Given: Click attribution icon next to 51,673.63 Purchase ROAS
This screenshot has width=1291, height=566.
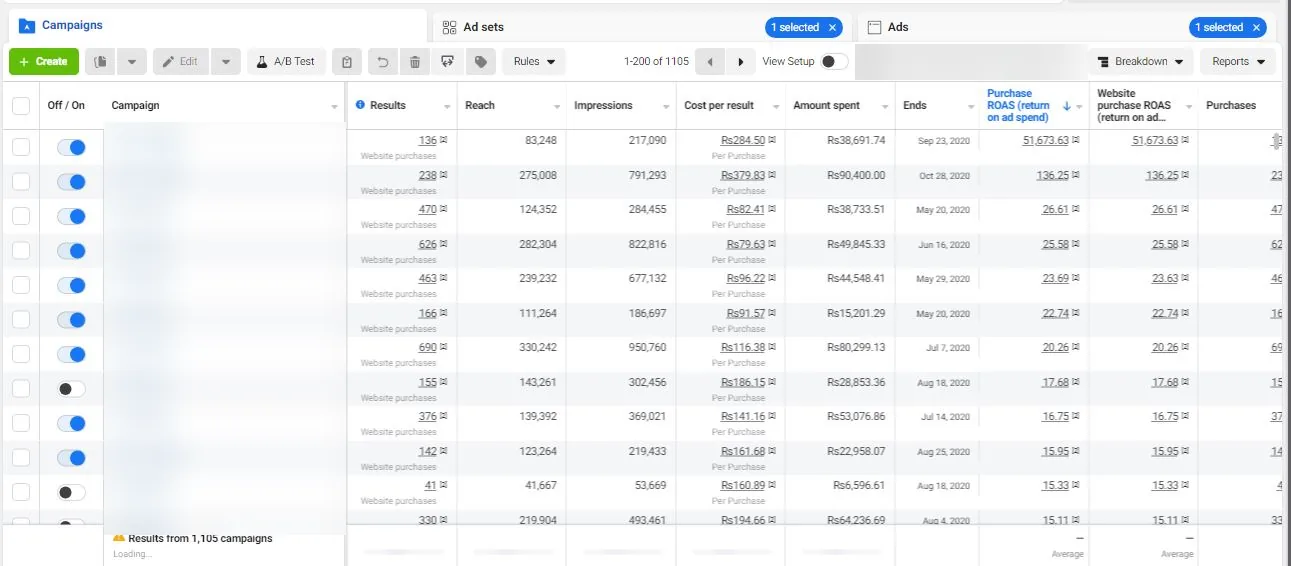Looking at the screenshot, I should click(x=1074, y=140).
